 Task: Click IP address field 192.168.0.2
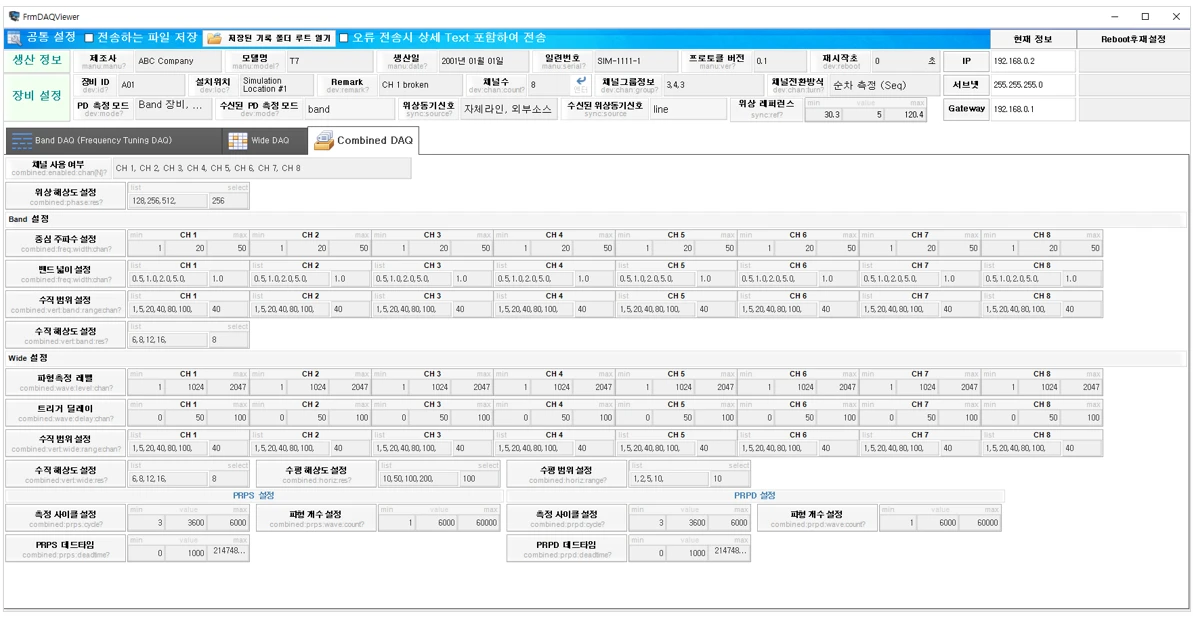click(x=1033, y=61)
